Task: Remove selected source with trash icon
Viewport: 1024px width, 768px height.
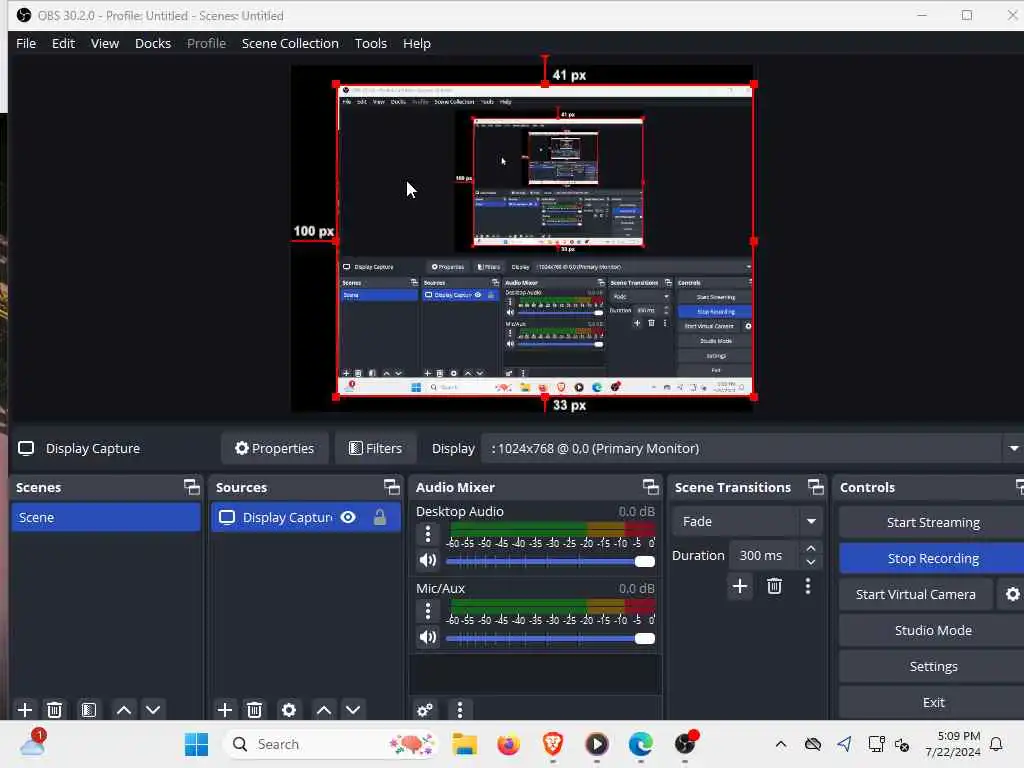Action: (255, 709)
